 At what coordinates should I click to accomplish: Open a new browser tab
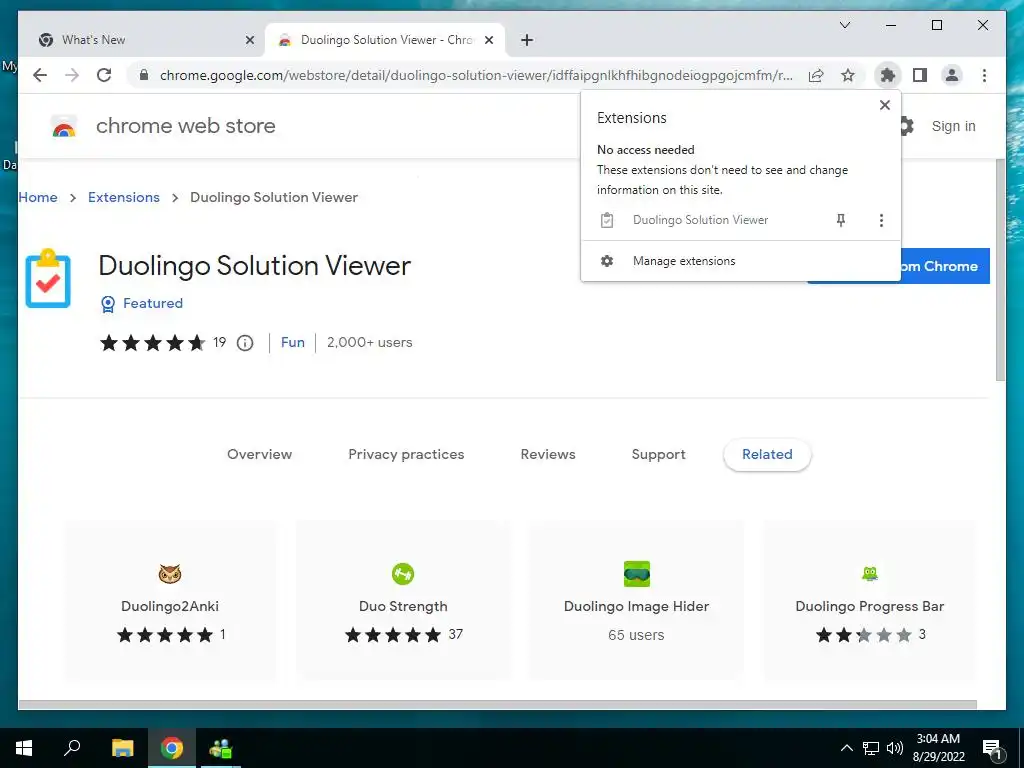(x=527, y=40)
